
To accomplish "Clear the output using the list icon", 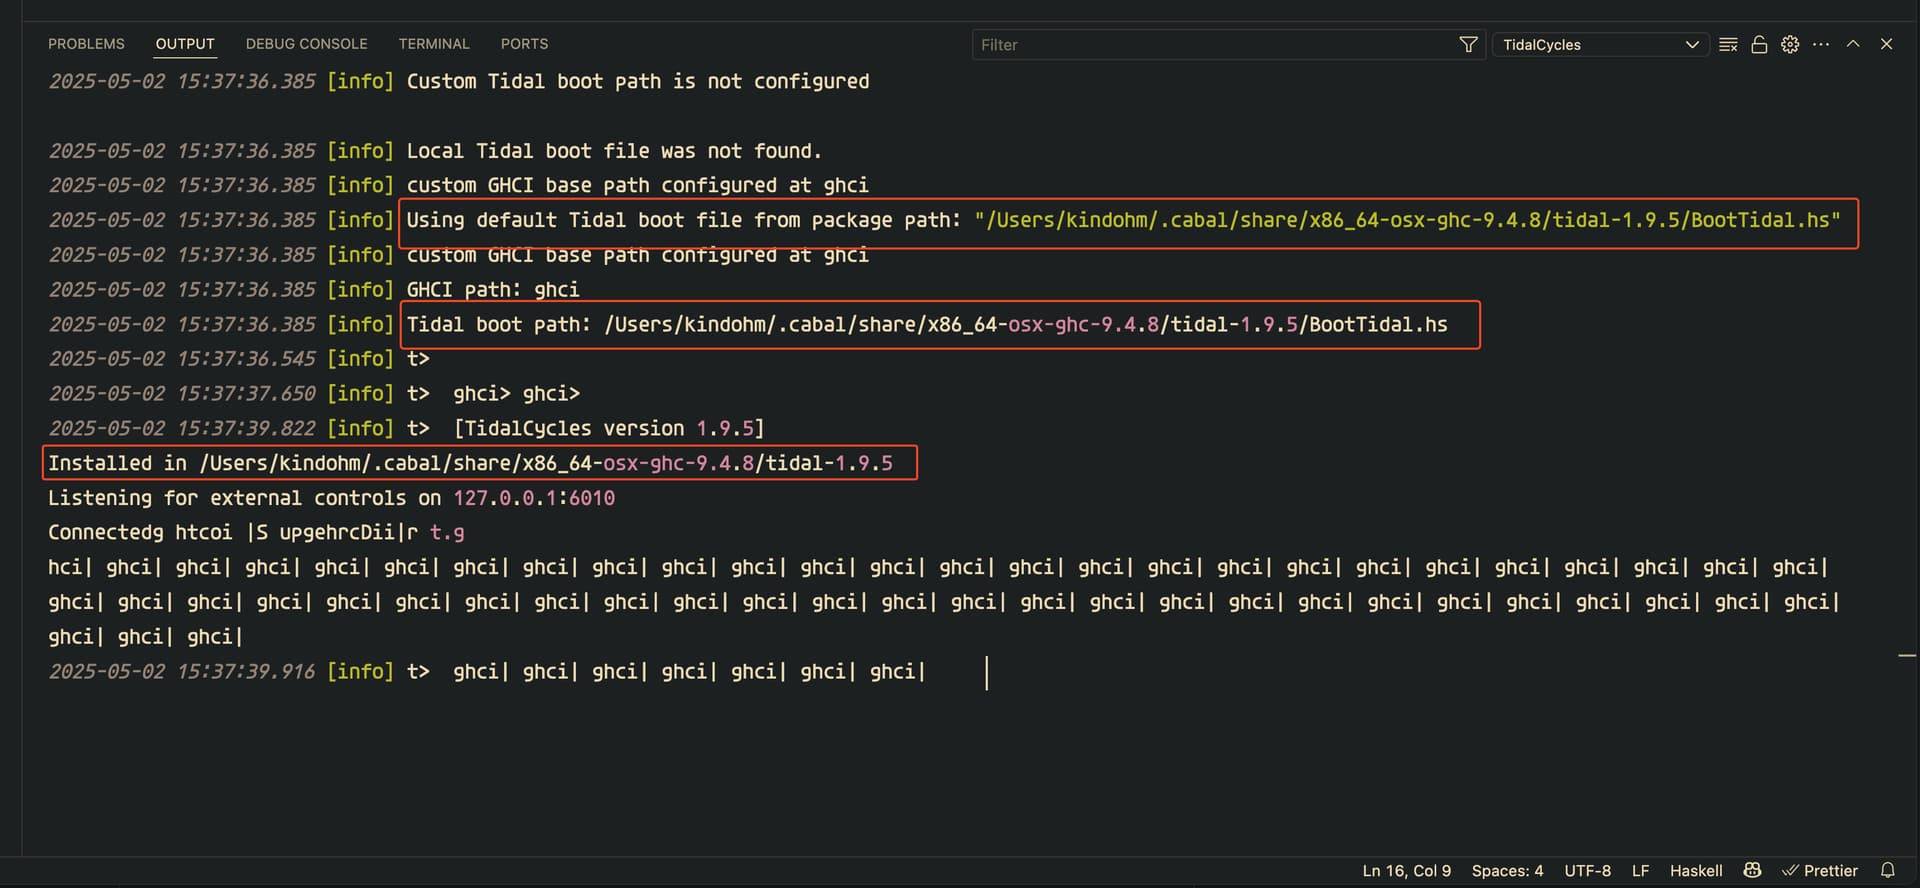I will [1728, 45].
